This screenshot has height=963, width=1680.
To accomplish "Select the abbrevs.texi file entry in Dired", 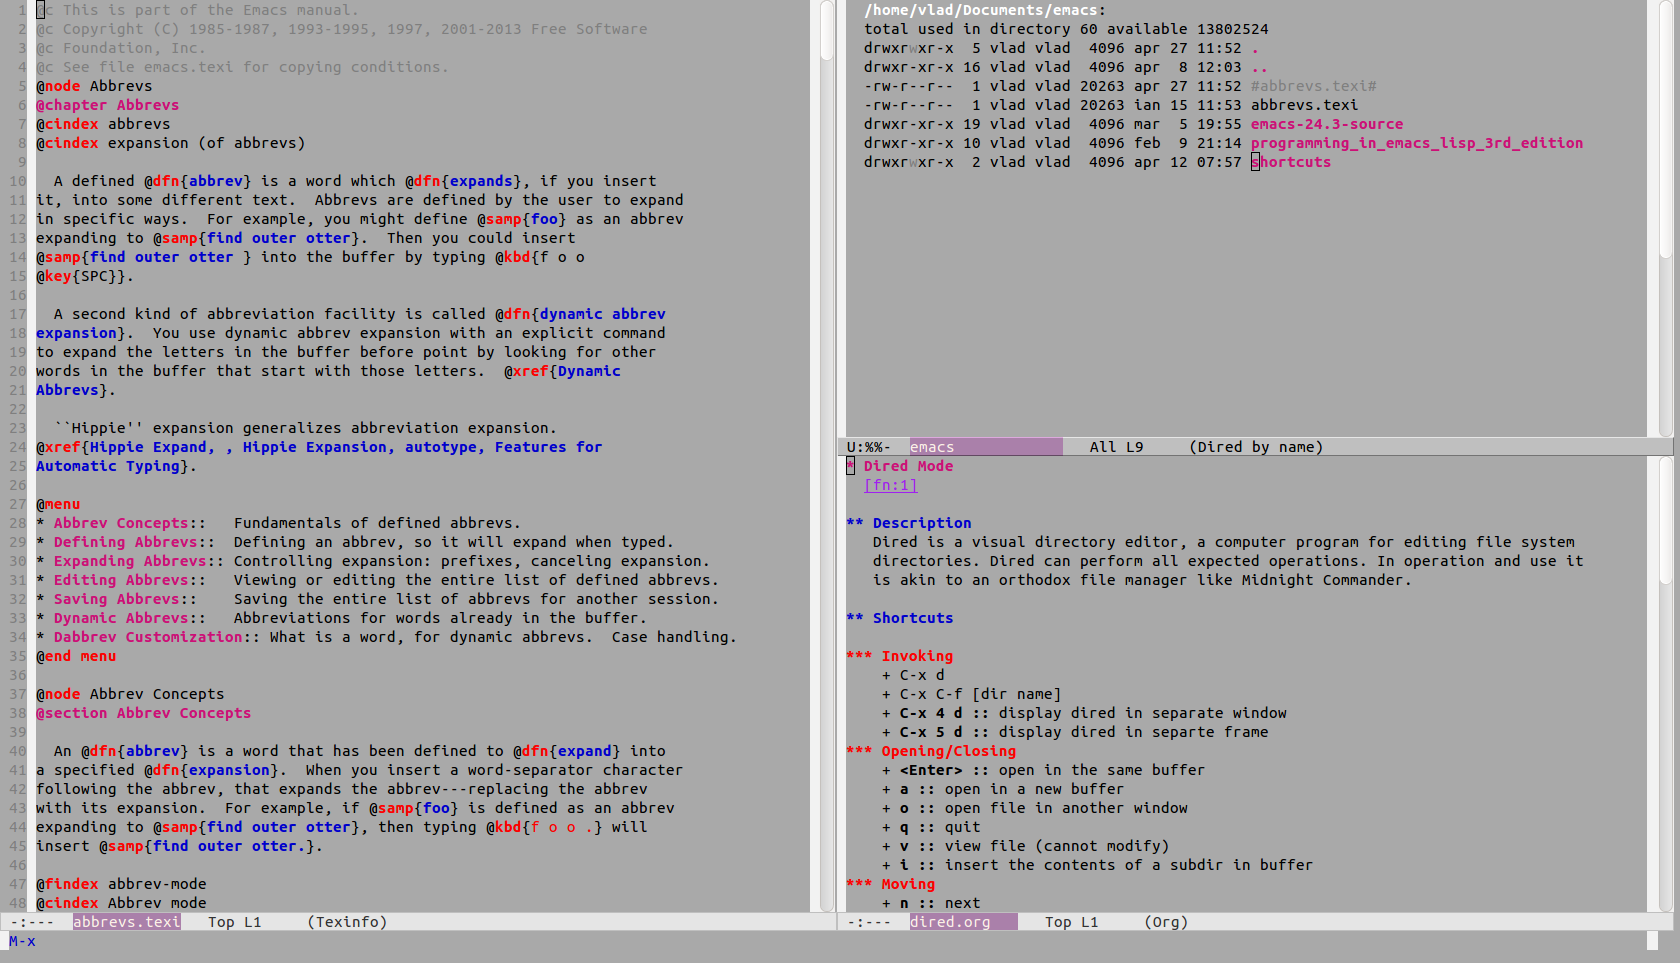I will tap(1304, 105).
